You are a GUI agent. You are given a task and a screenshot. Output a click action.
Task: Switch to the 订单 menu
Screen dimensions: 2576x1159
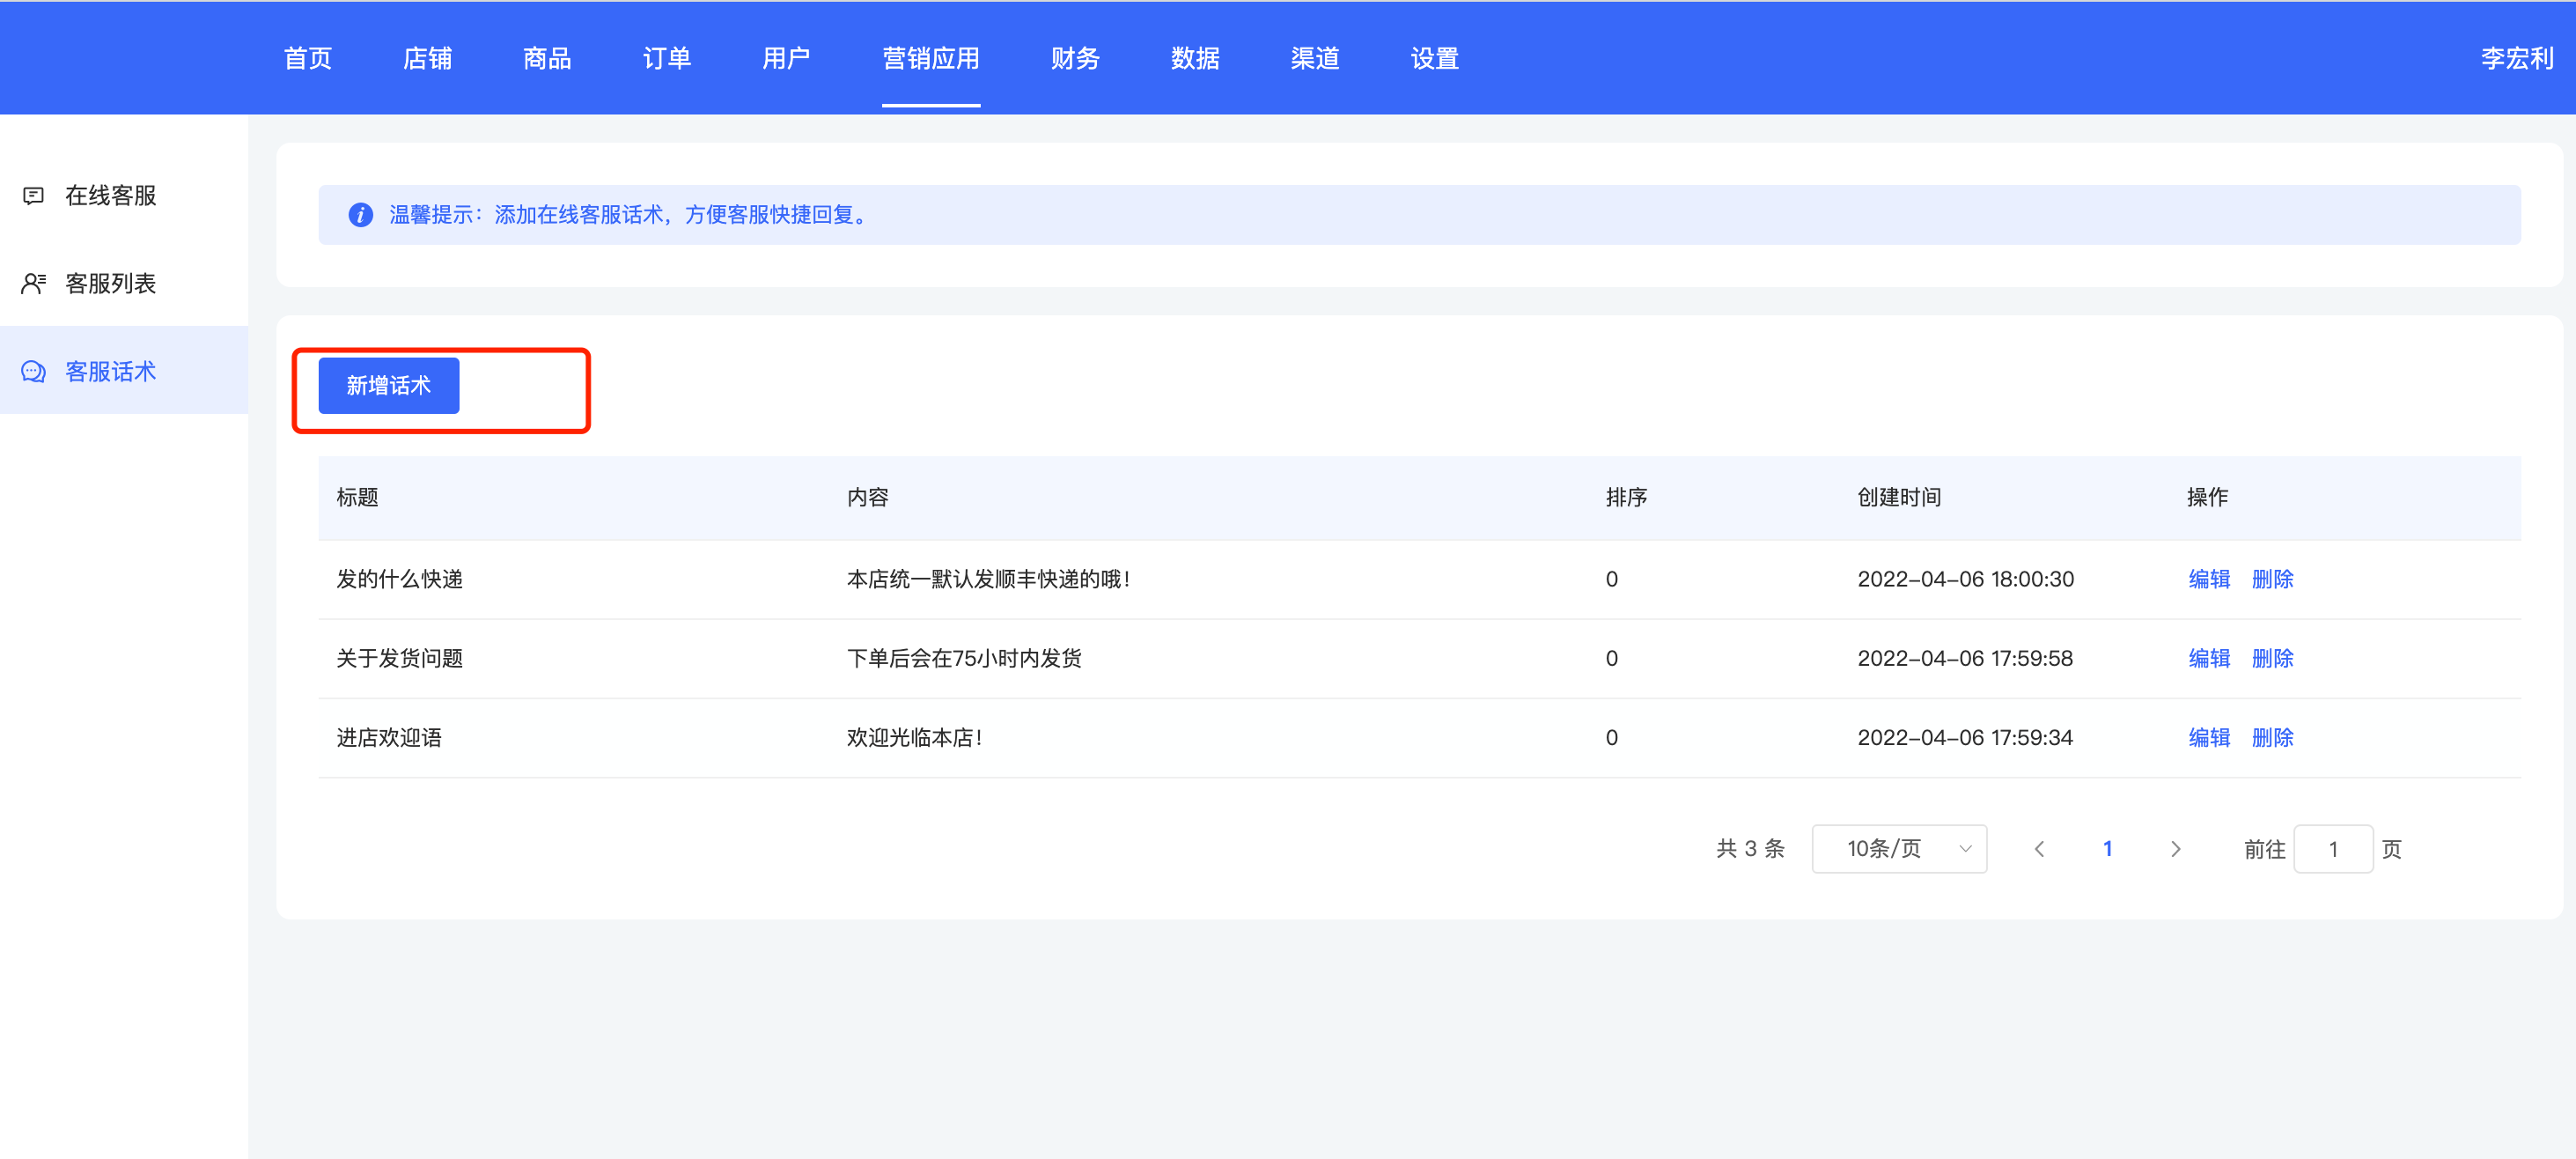[x=666, y=59]
